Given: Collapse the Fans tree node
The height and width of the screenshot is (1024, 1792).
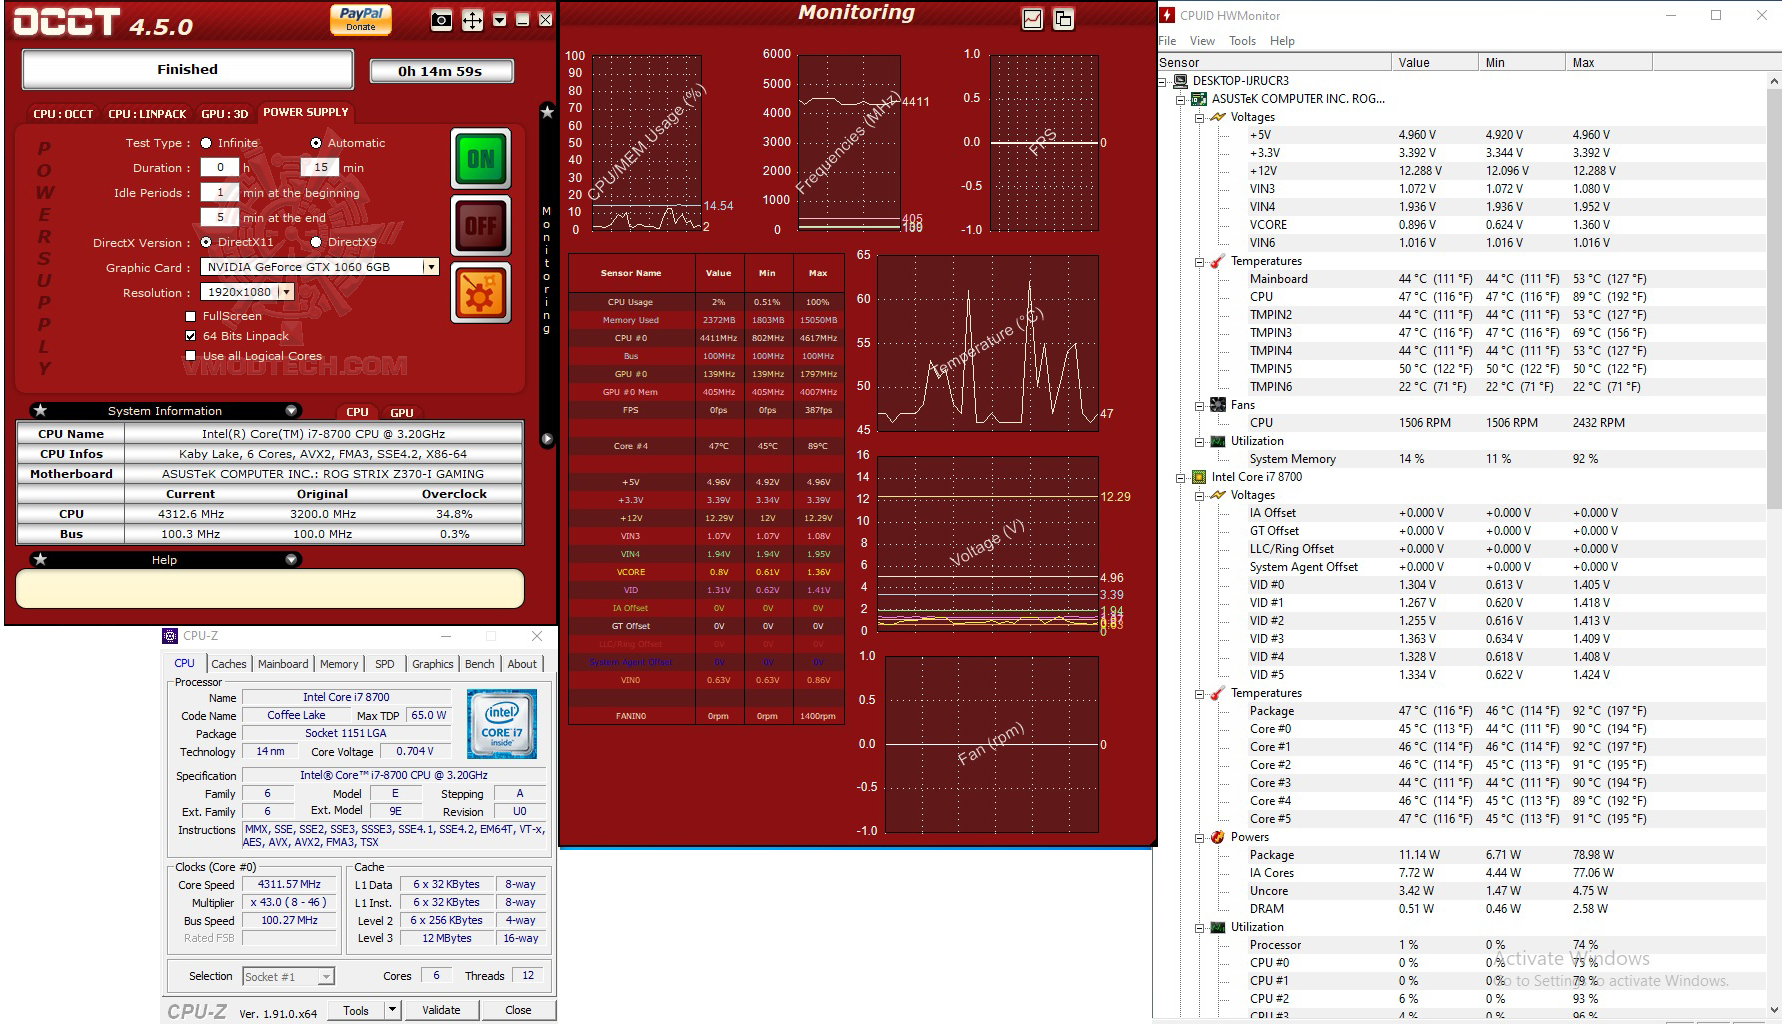Looking at the screenshot, I should (x=1200, y=405).
